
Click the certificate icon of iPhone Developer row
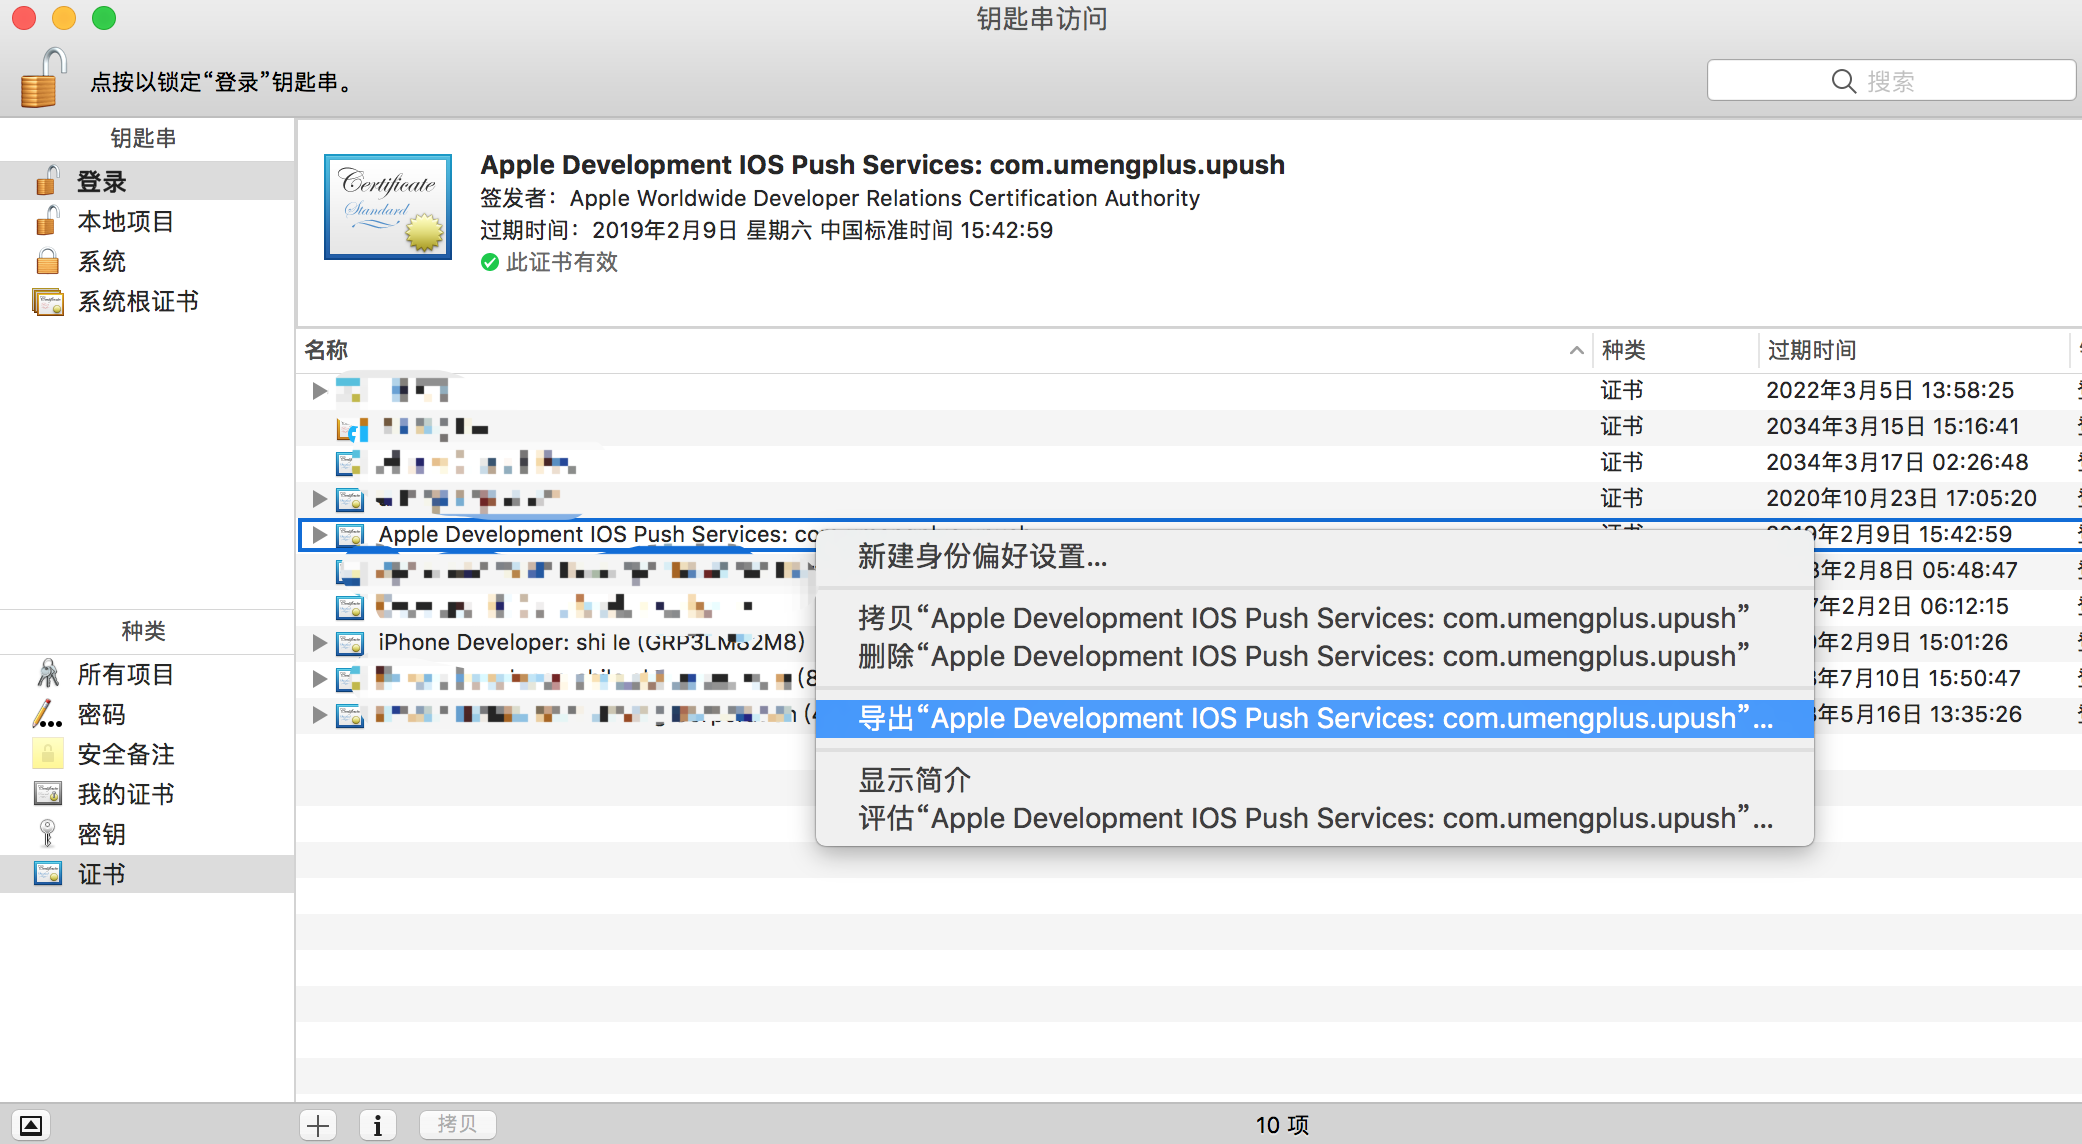(x=350, y=642)
